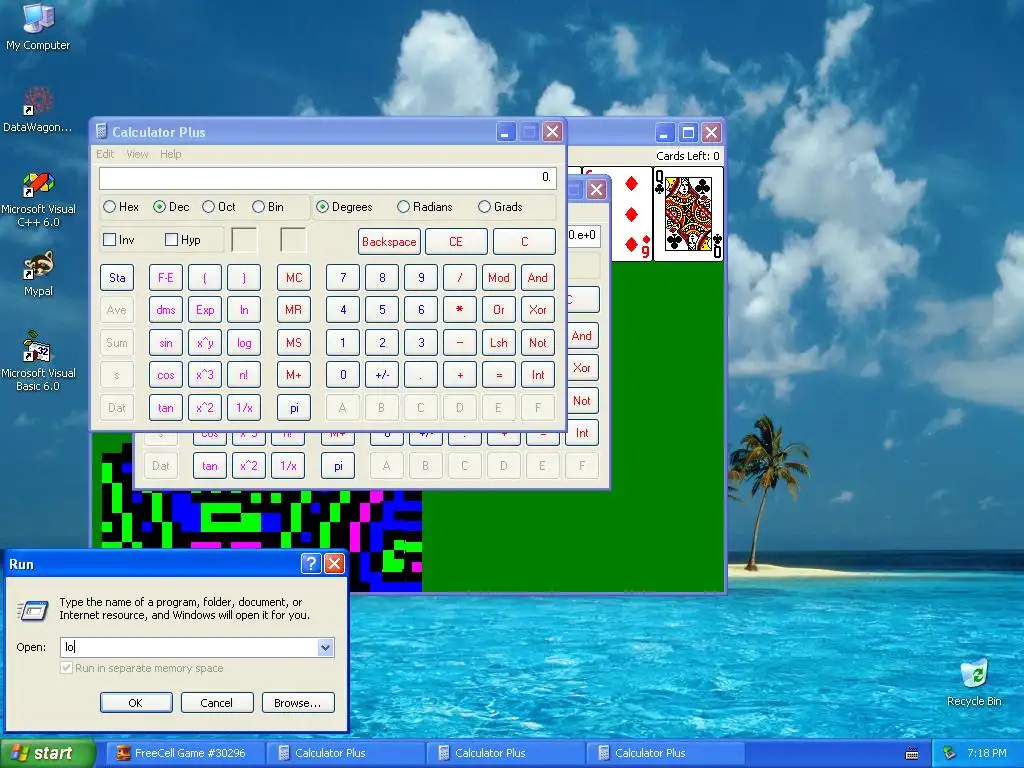Click the CE clear entry button
Image resolution: width=1024 pixels, height=768 pixels.
[x=456, y=242]
